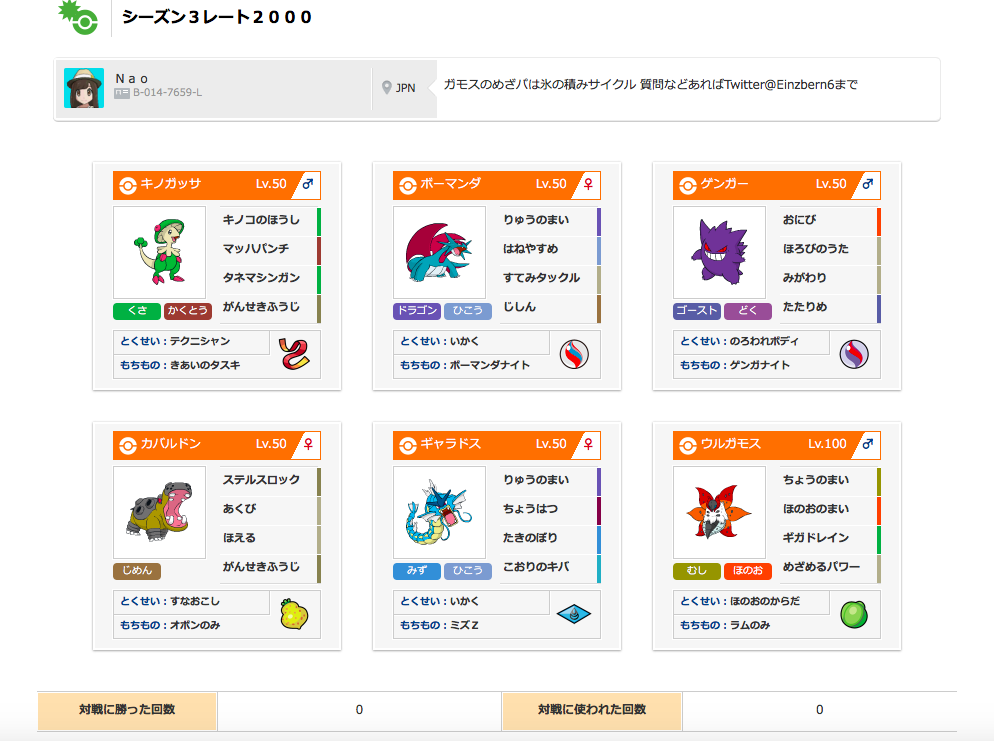
Task: Click the female gender symbol on ギャラドス card
Action: point(588,444)
